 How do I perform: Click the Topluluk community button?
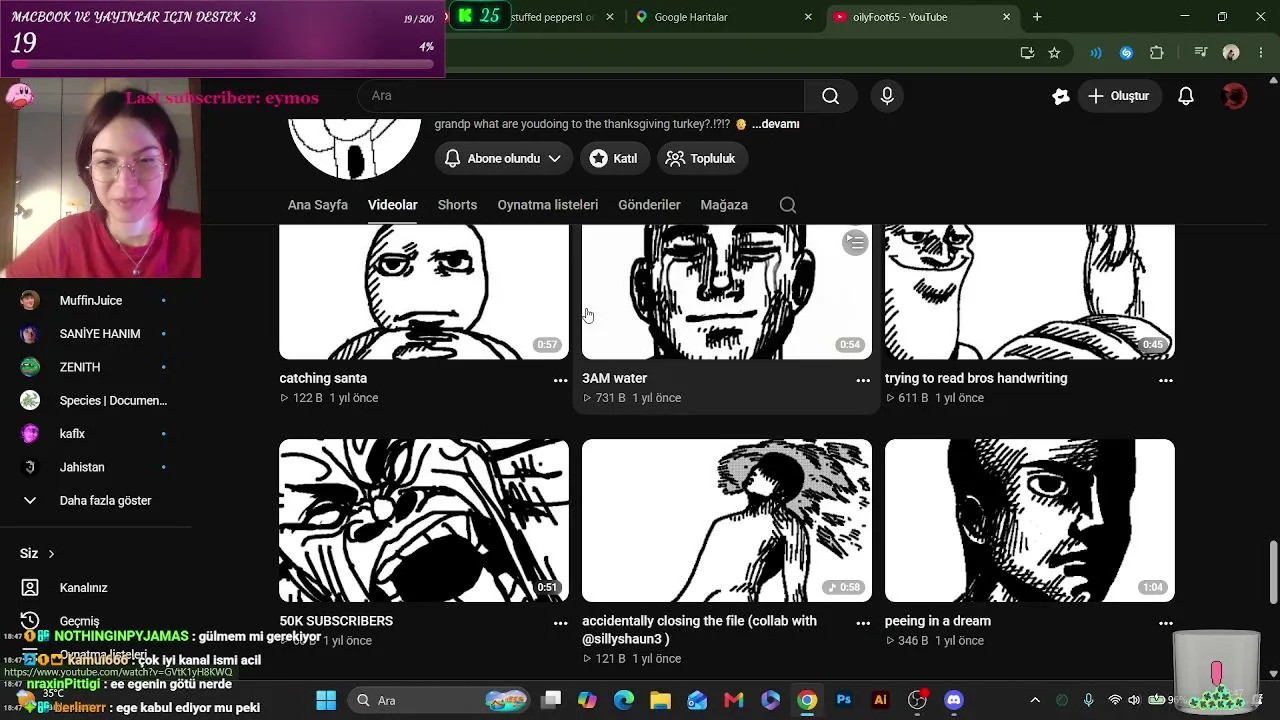(701, 158)
